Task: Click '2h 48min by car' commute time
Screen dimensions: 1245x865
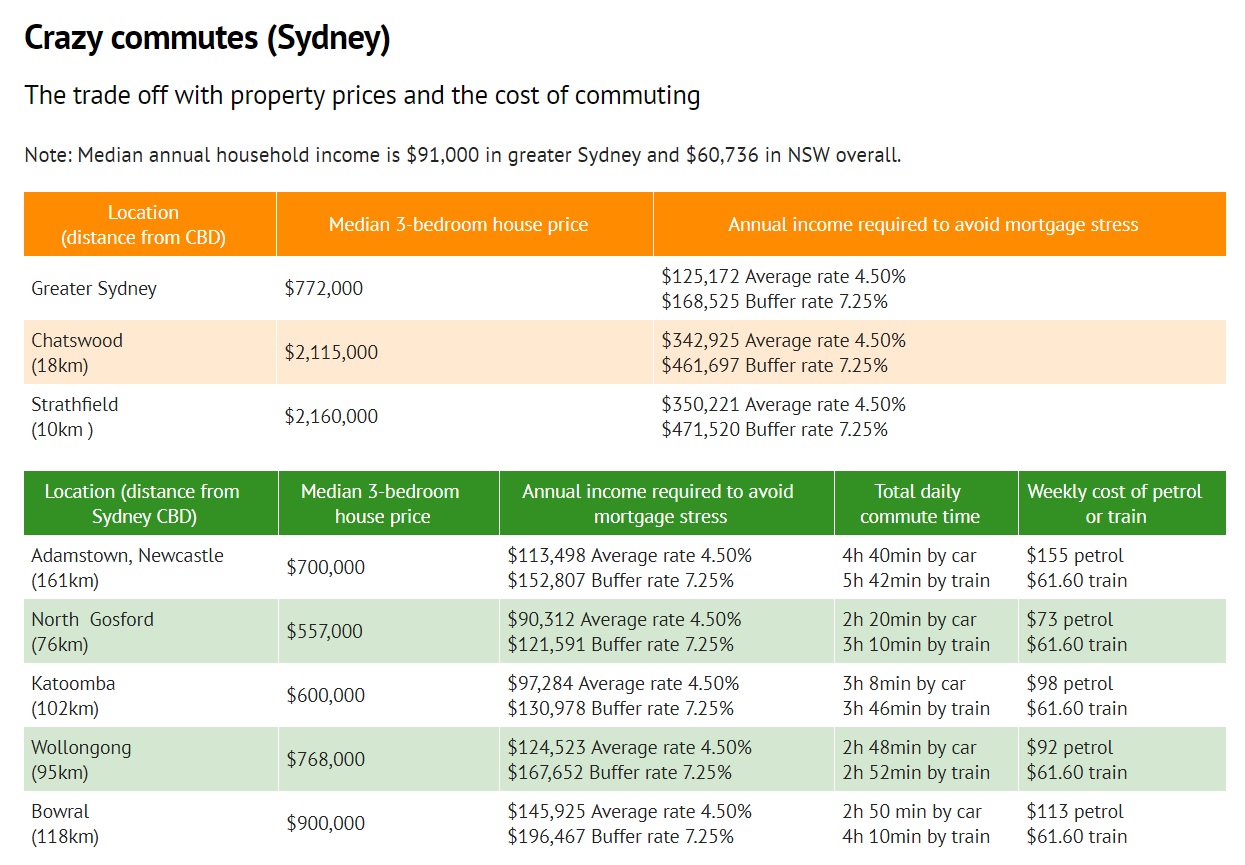Action: (x=910, y=748)
